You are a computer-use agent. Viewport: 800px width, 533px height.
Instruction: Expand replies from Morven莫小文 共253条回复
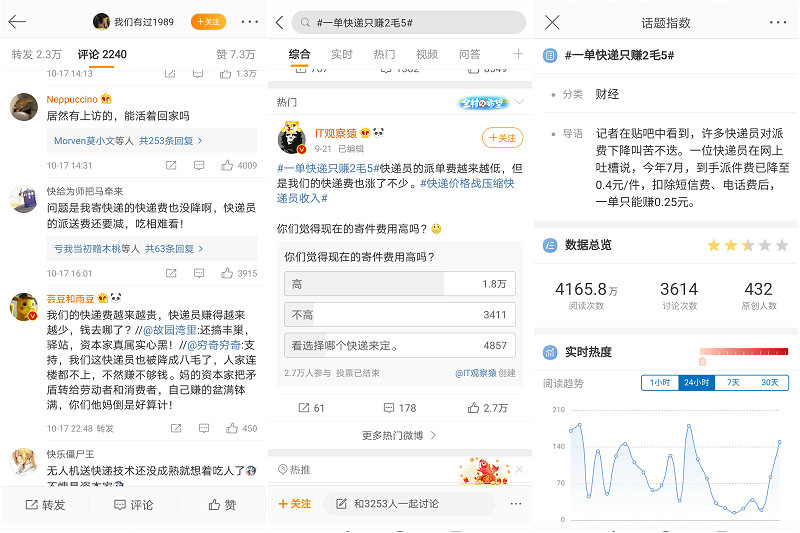point(127,141)
